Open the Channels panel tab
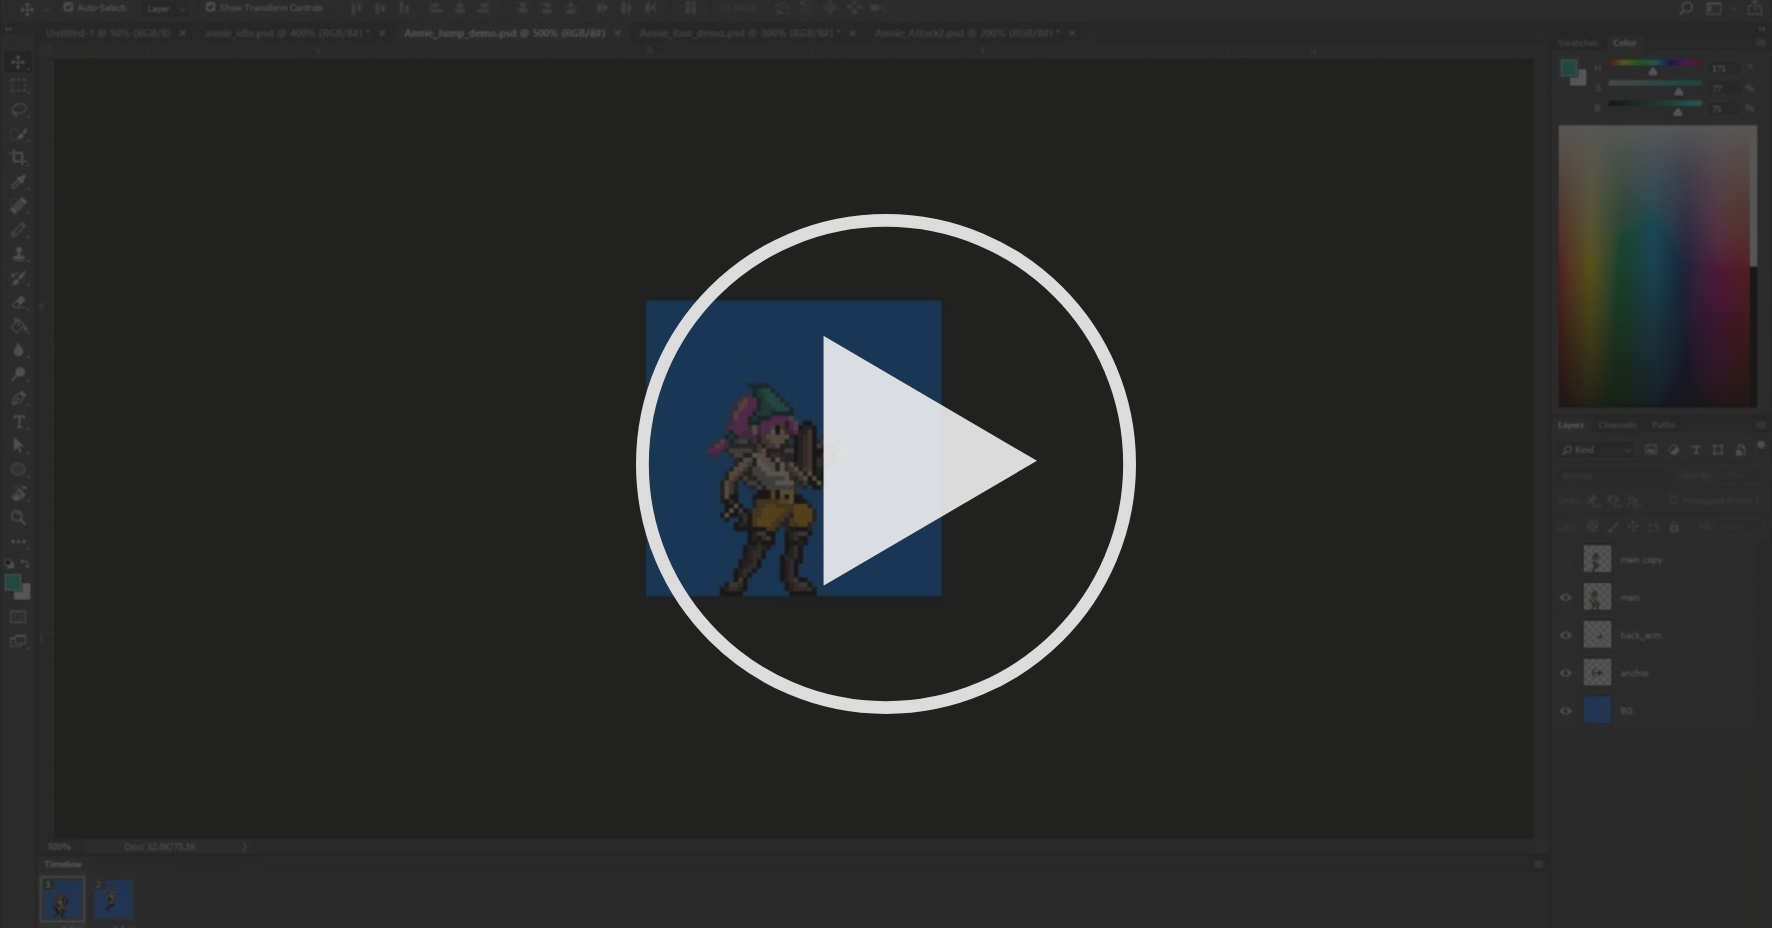The width and height of the screenshot is (1772, 928). tap(1617, 425)
